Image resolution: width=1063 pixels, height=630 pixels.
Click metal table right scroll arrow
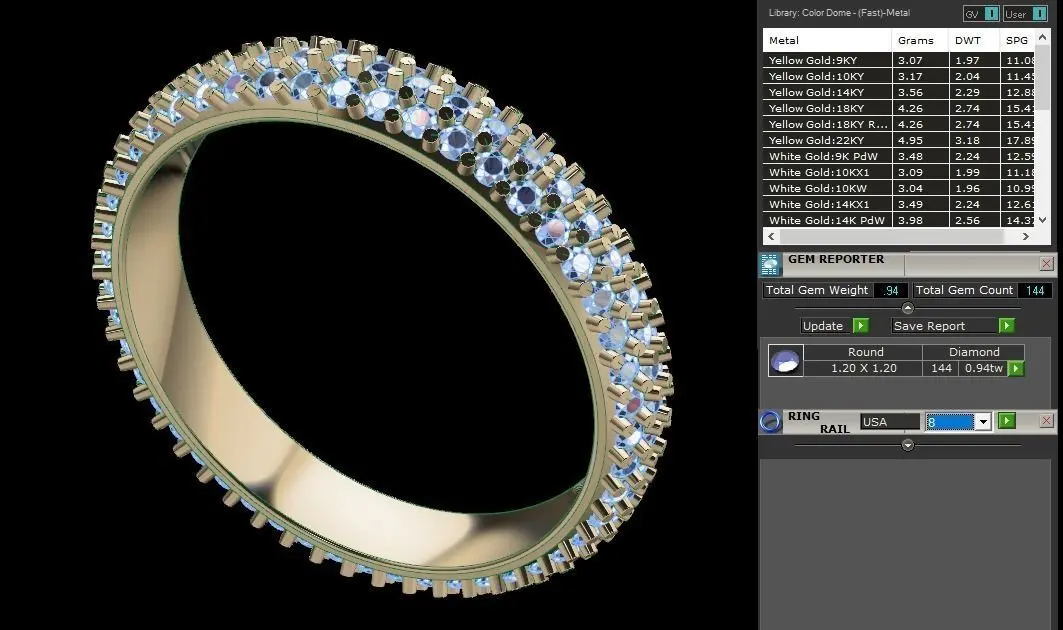point(1026,237)
